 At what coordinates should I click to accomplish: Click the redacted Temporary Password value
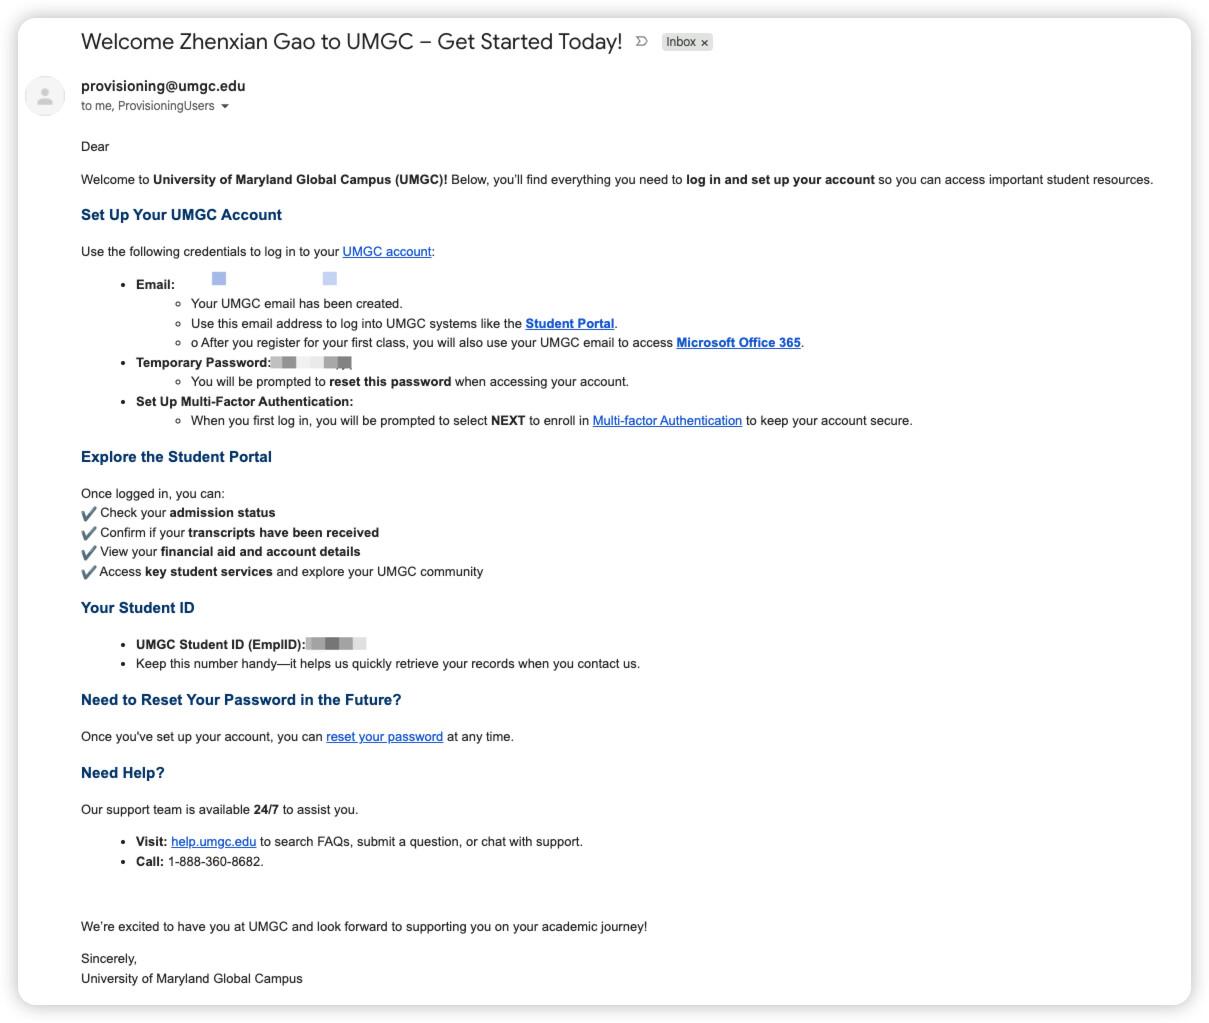pos(311,363)
